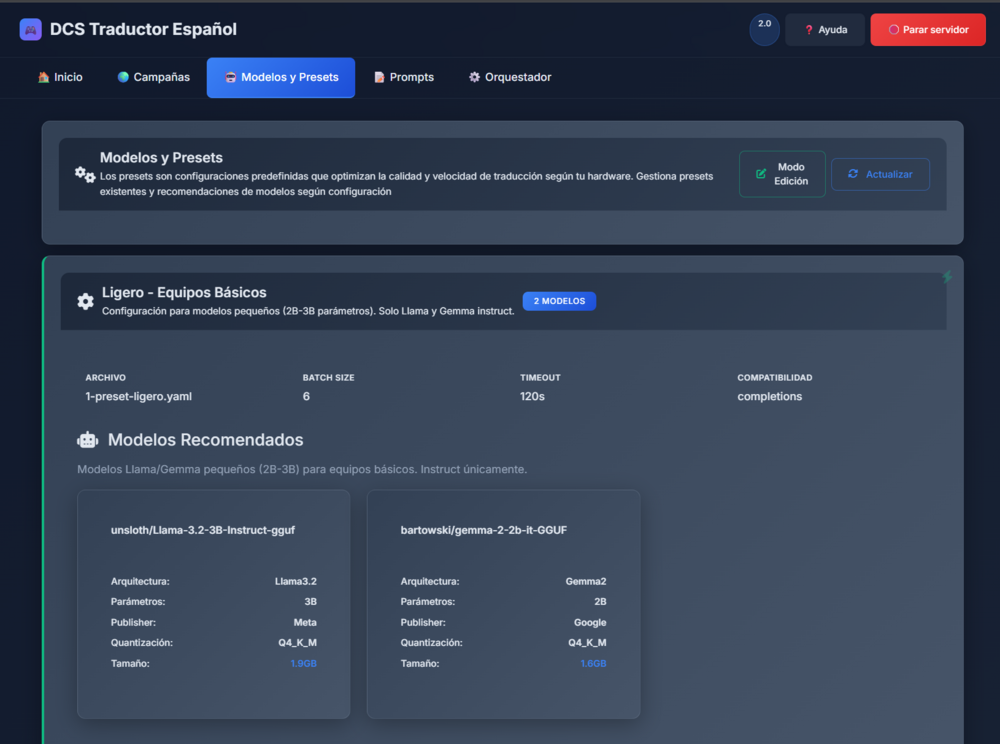Open the Orquestador tab

pos(510,77)
